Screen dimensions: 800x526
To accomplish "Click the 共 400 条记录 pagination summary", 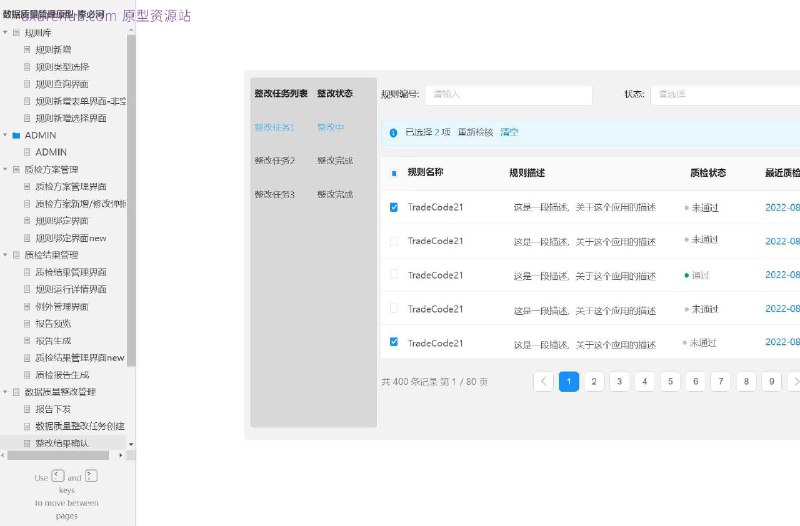I will [434, 382].
